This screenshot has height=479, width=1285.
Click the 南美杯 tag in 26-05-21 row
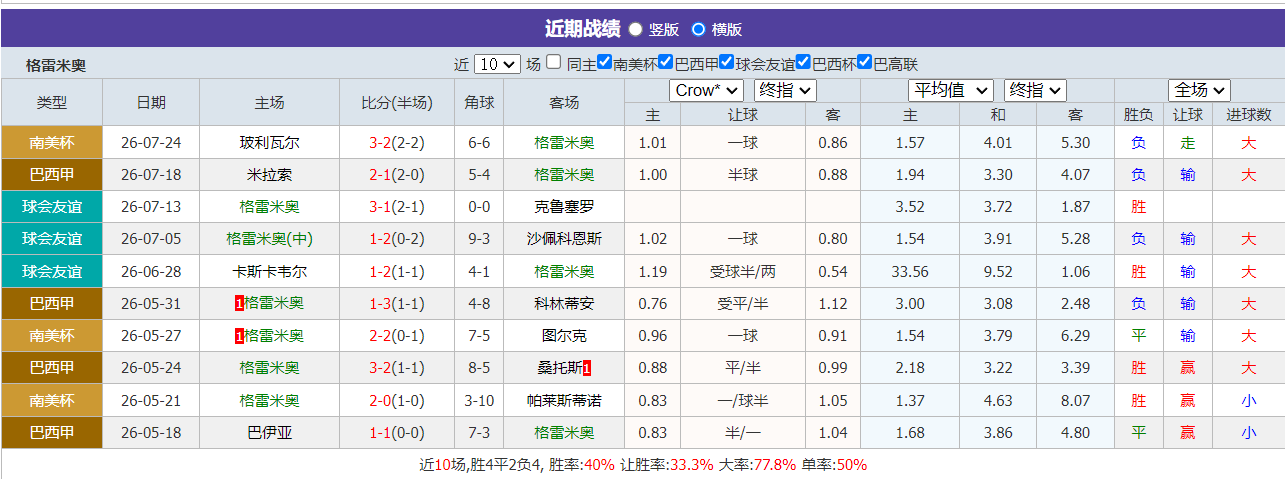pyautogui.click(x=52, y=400)
